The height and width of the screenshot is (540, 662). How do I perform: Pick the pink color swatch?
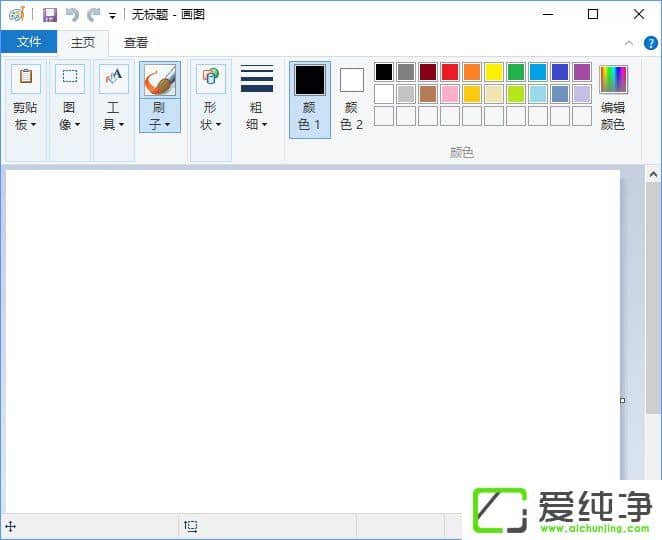point(450,94)
